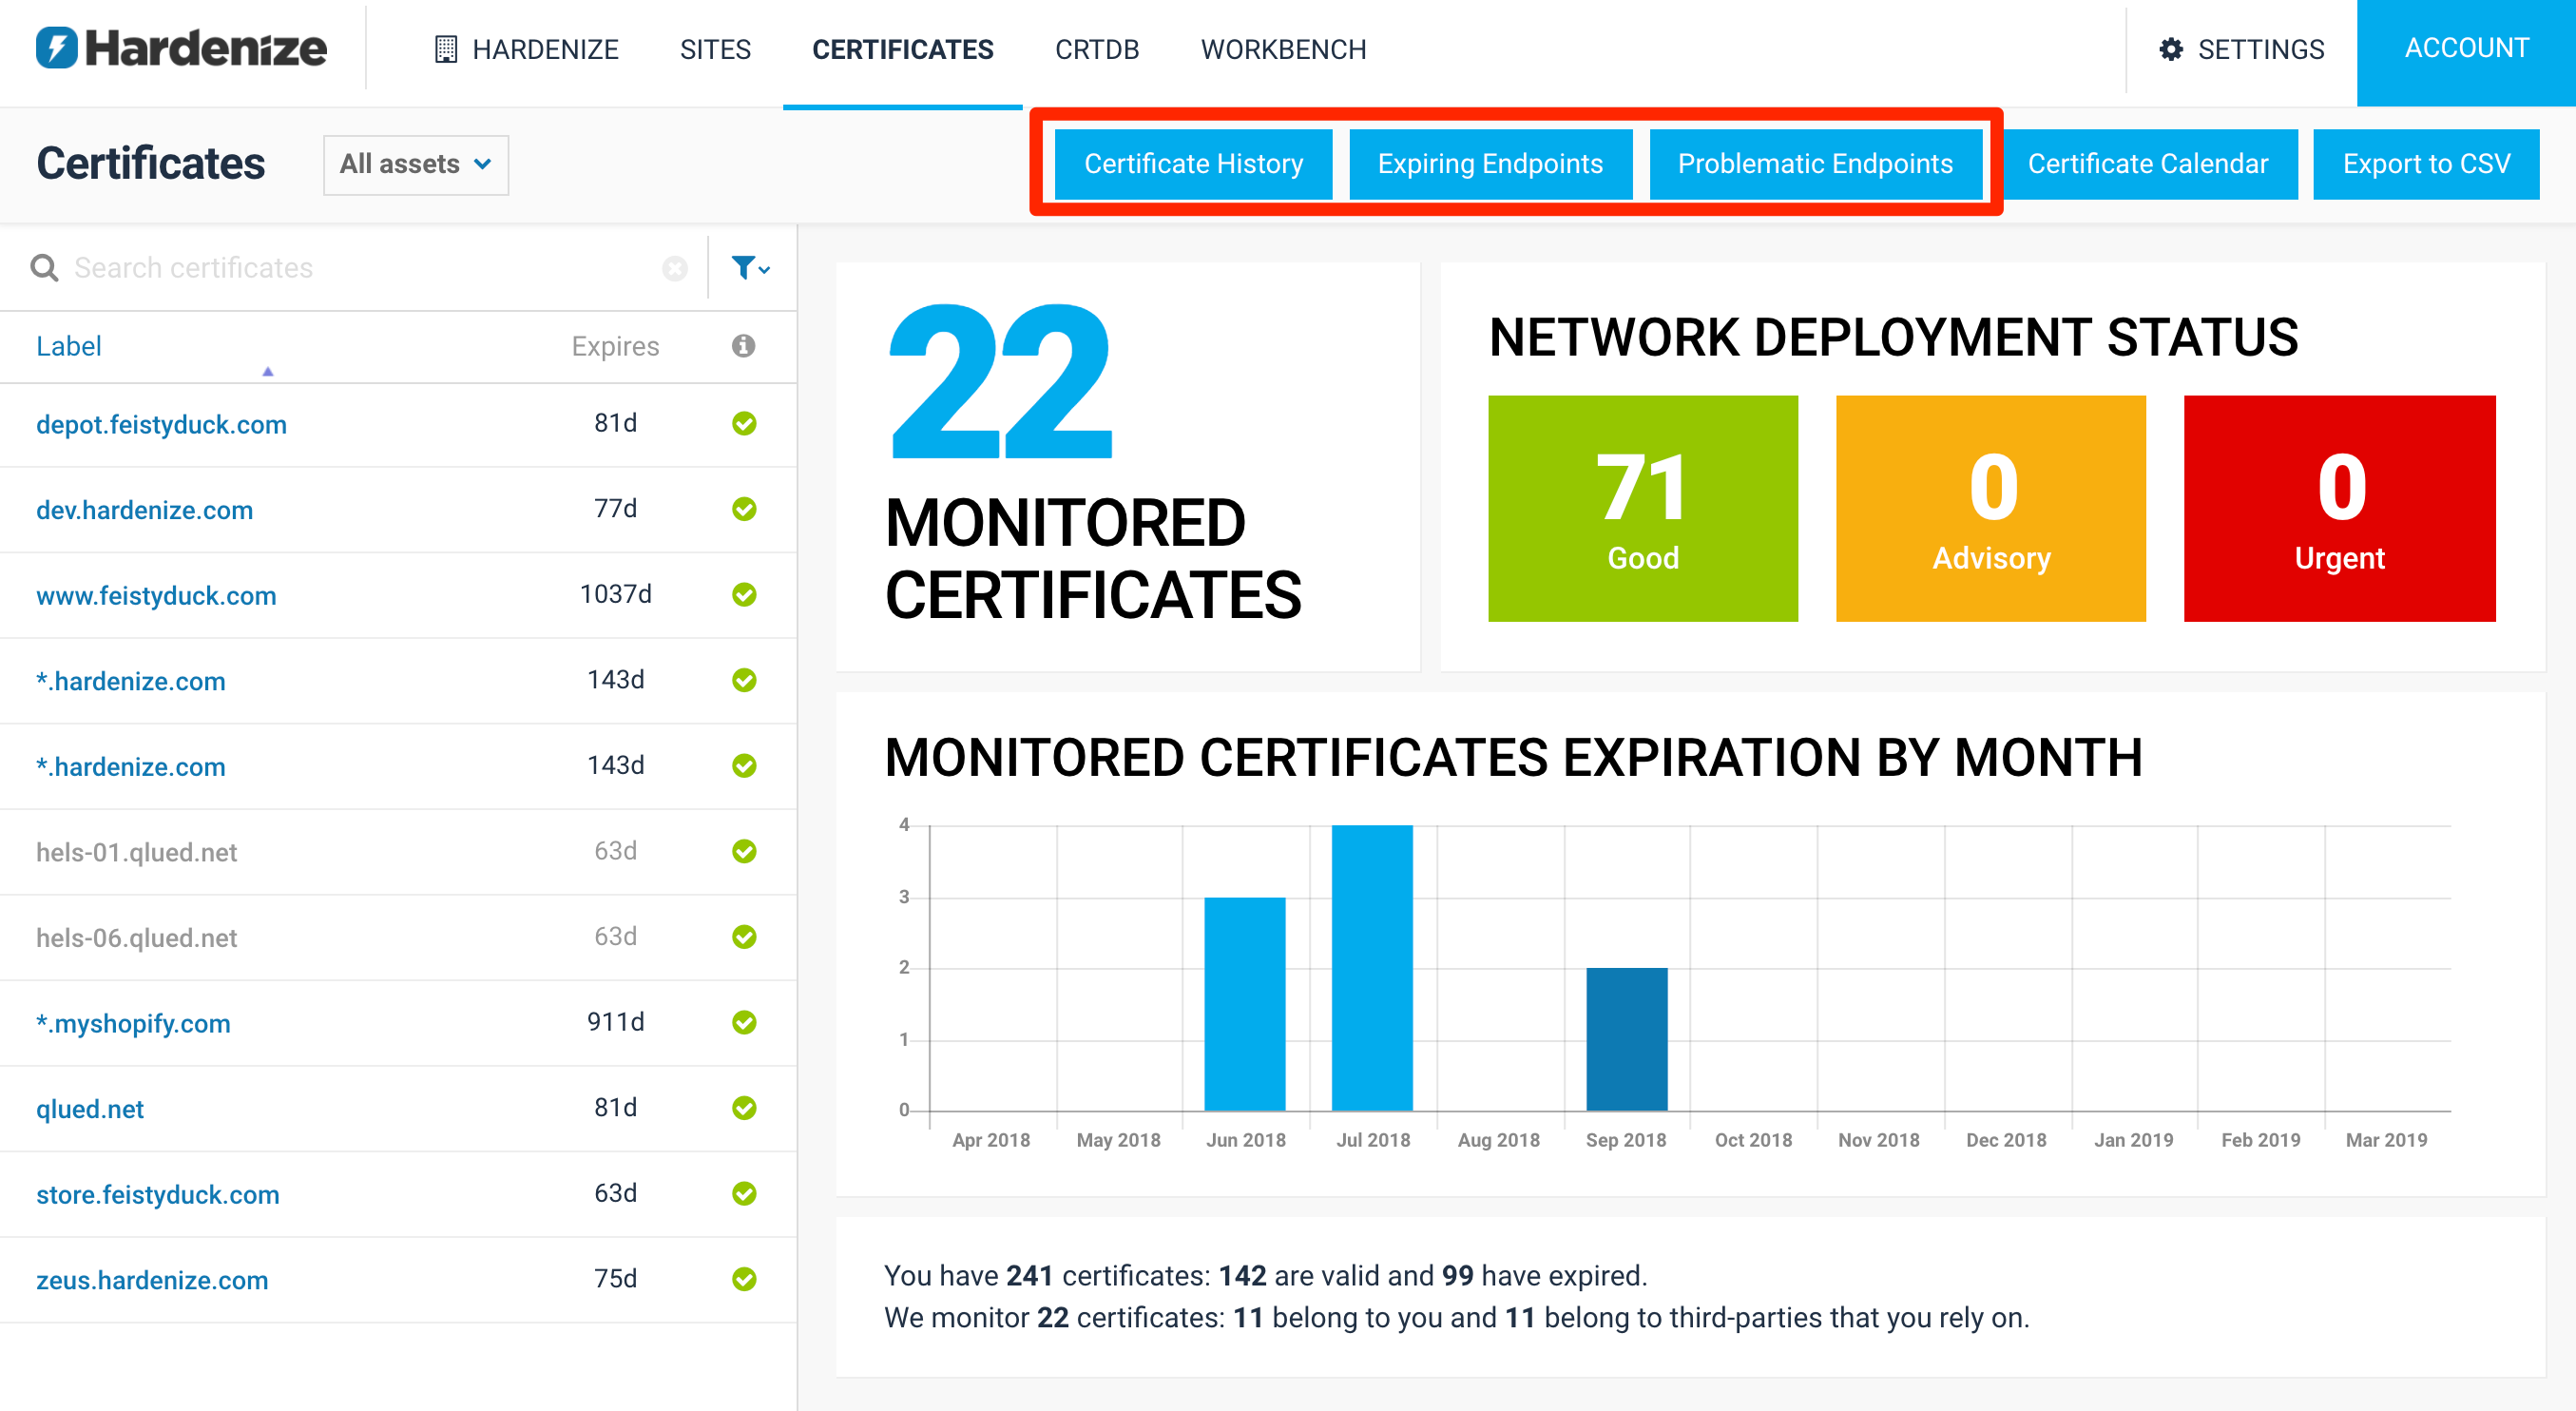Click the Hardenize logo
This screenshot has height=1411, width=2576.
point(181,48)
